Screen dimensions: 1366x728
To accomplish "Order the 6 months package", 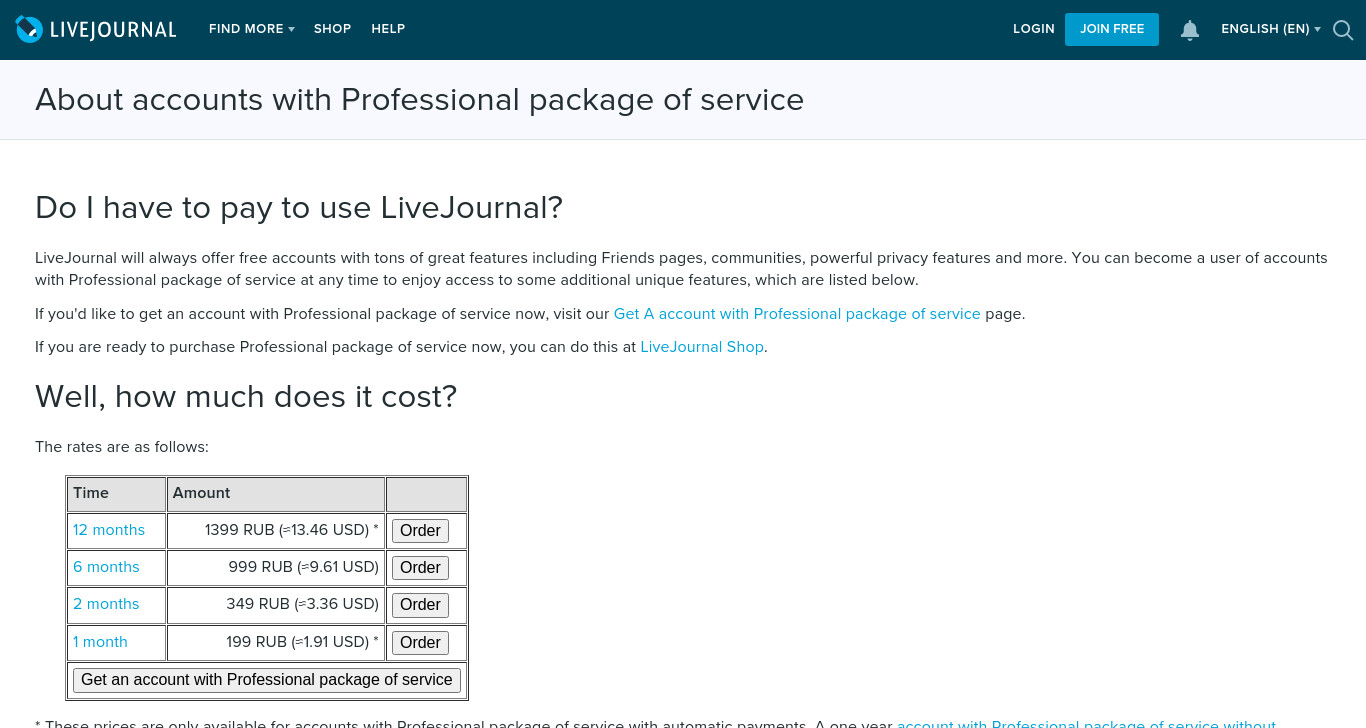I will pos(420,568).
